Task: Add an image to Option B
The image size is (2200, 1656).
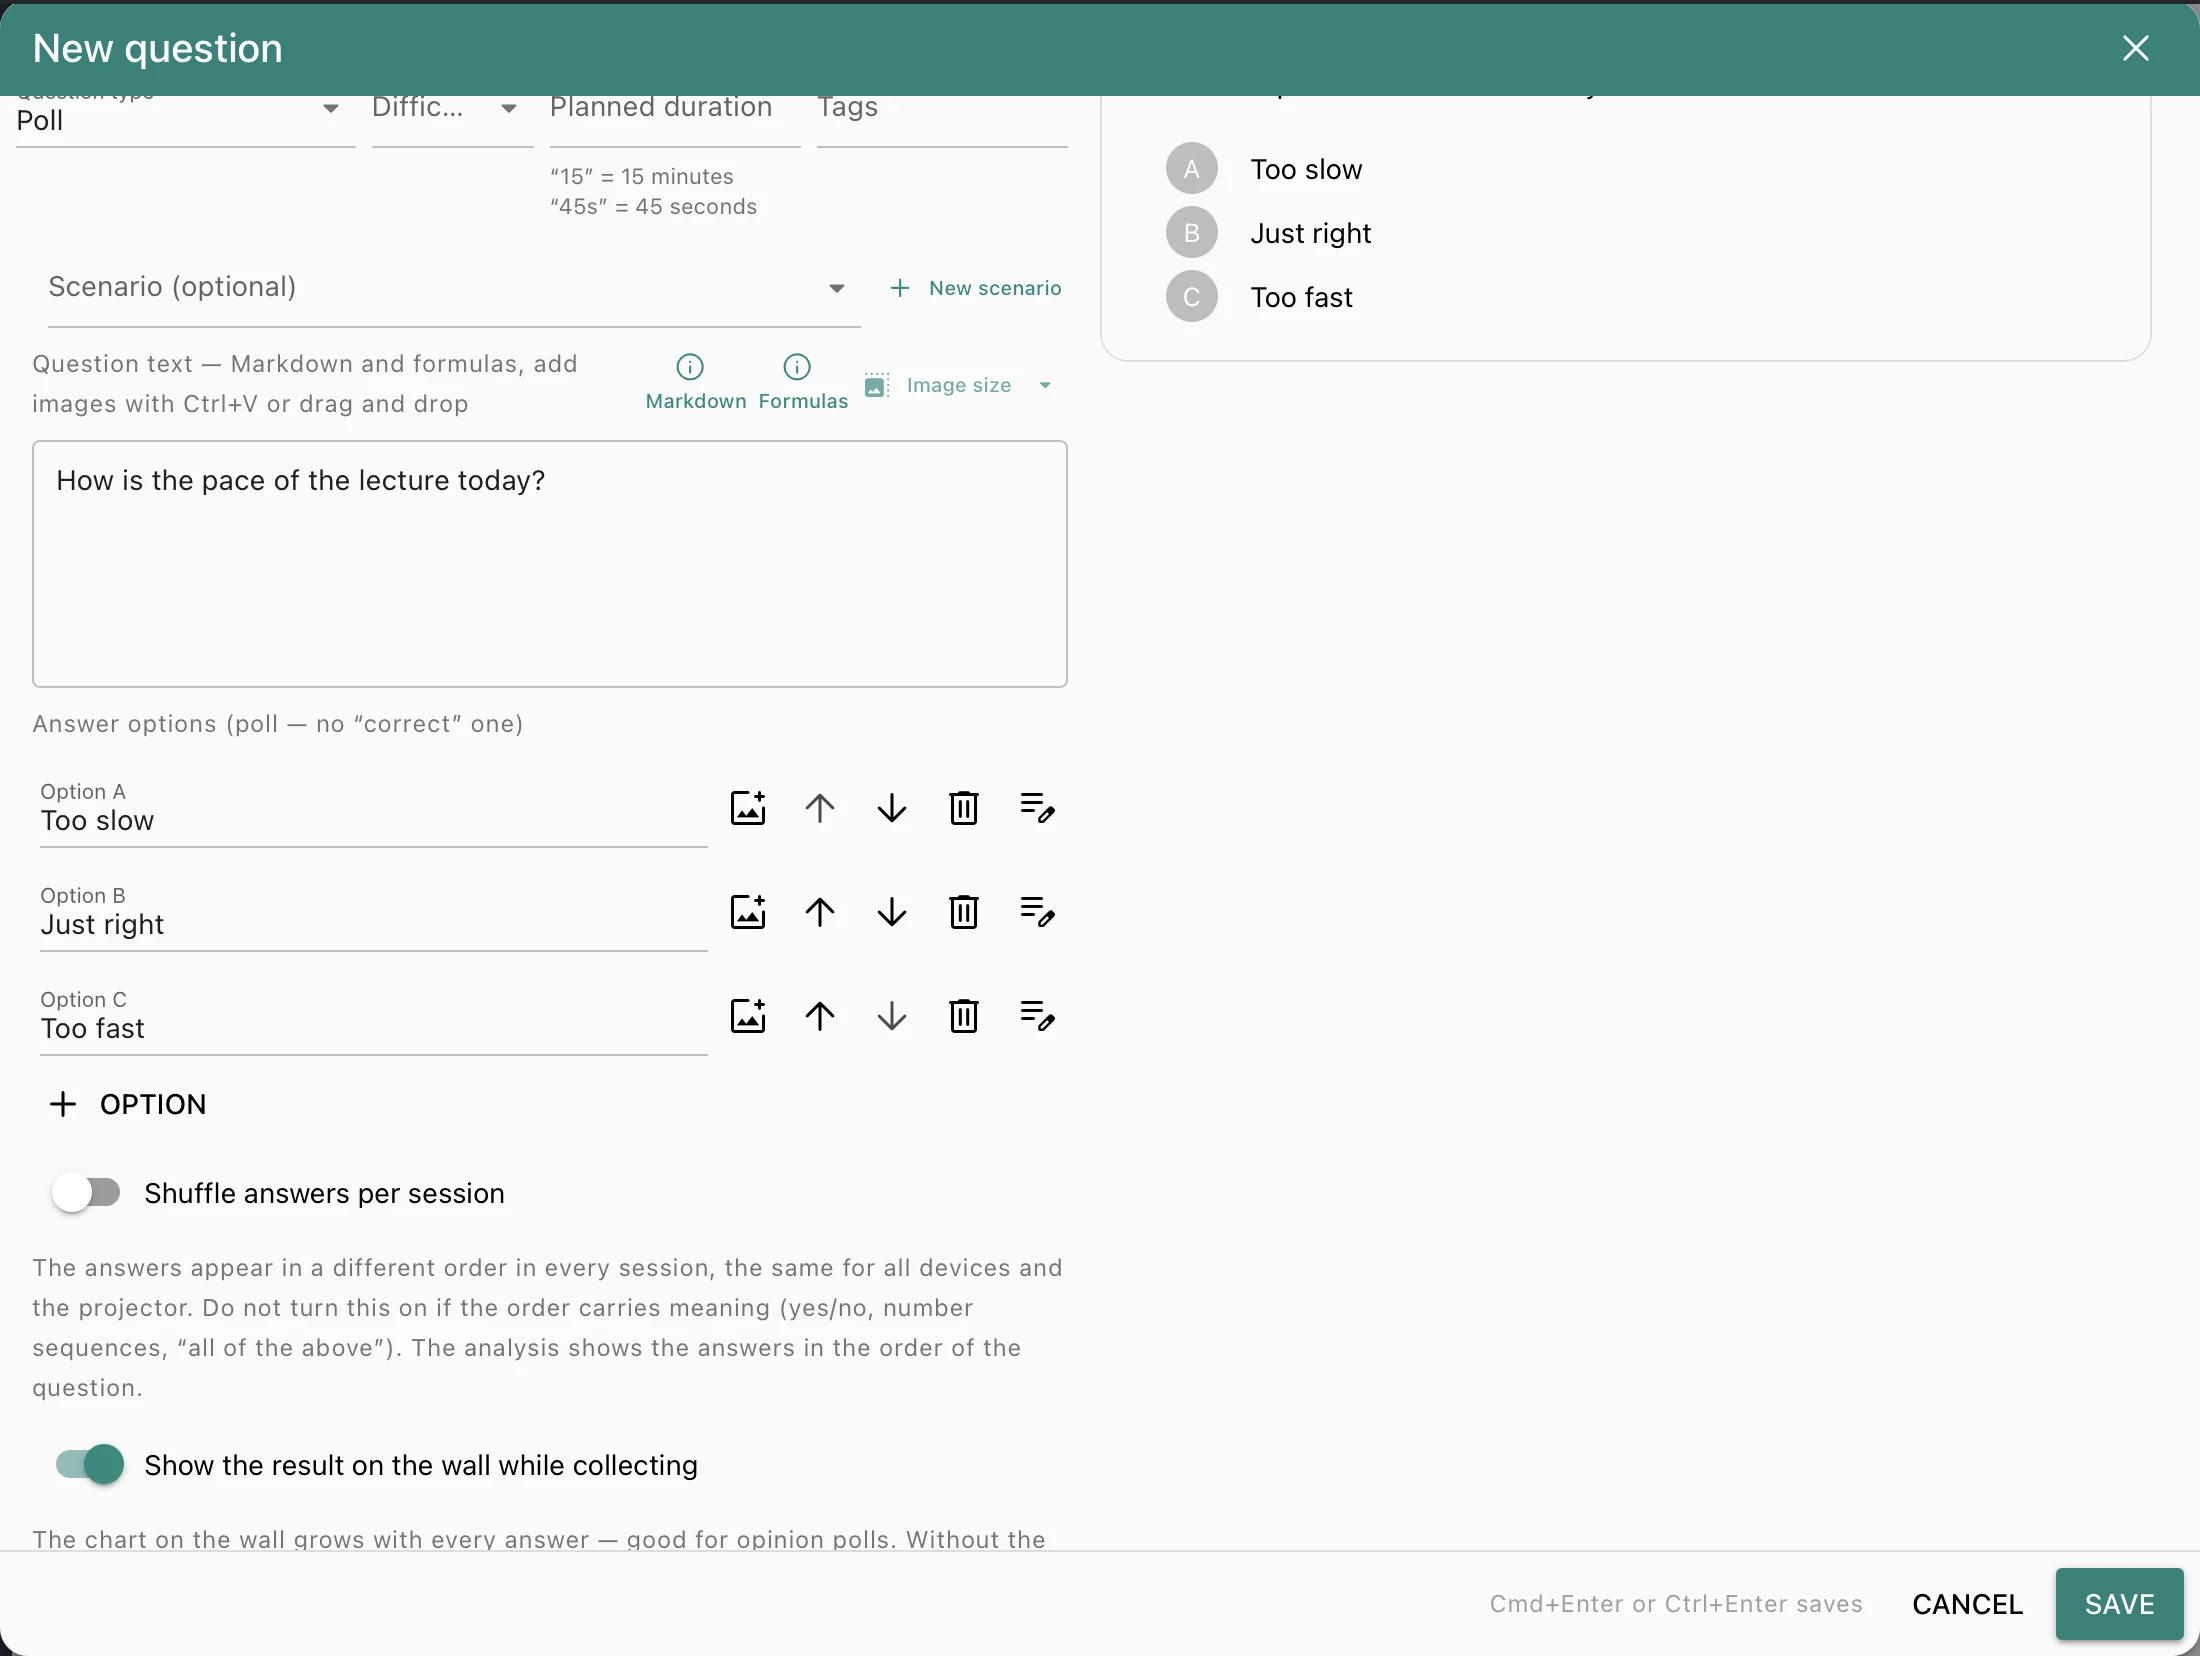Action: [748, 912]
